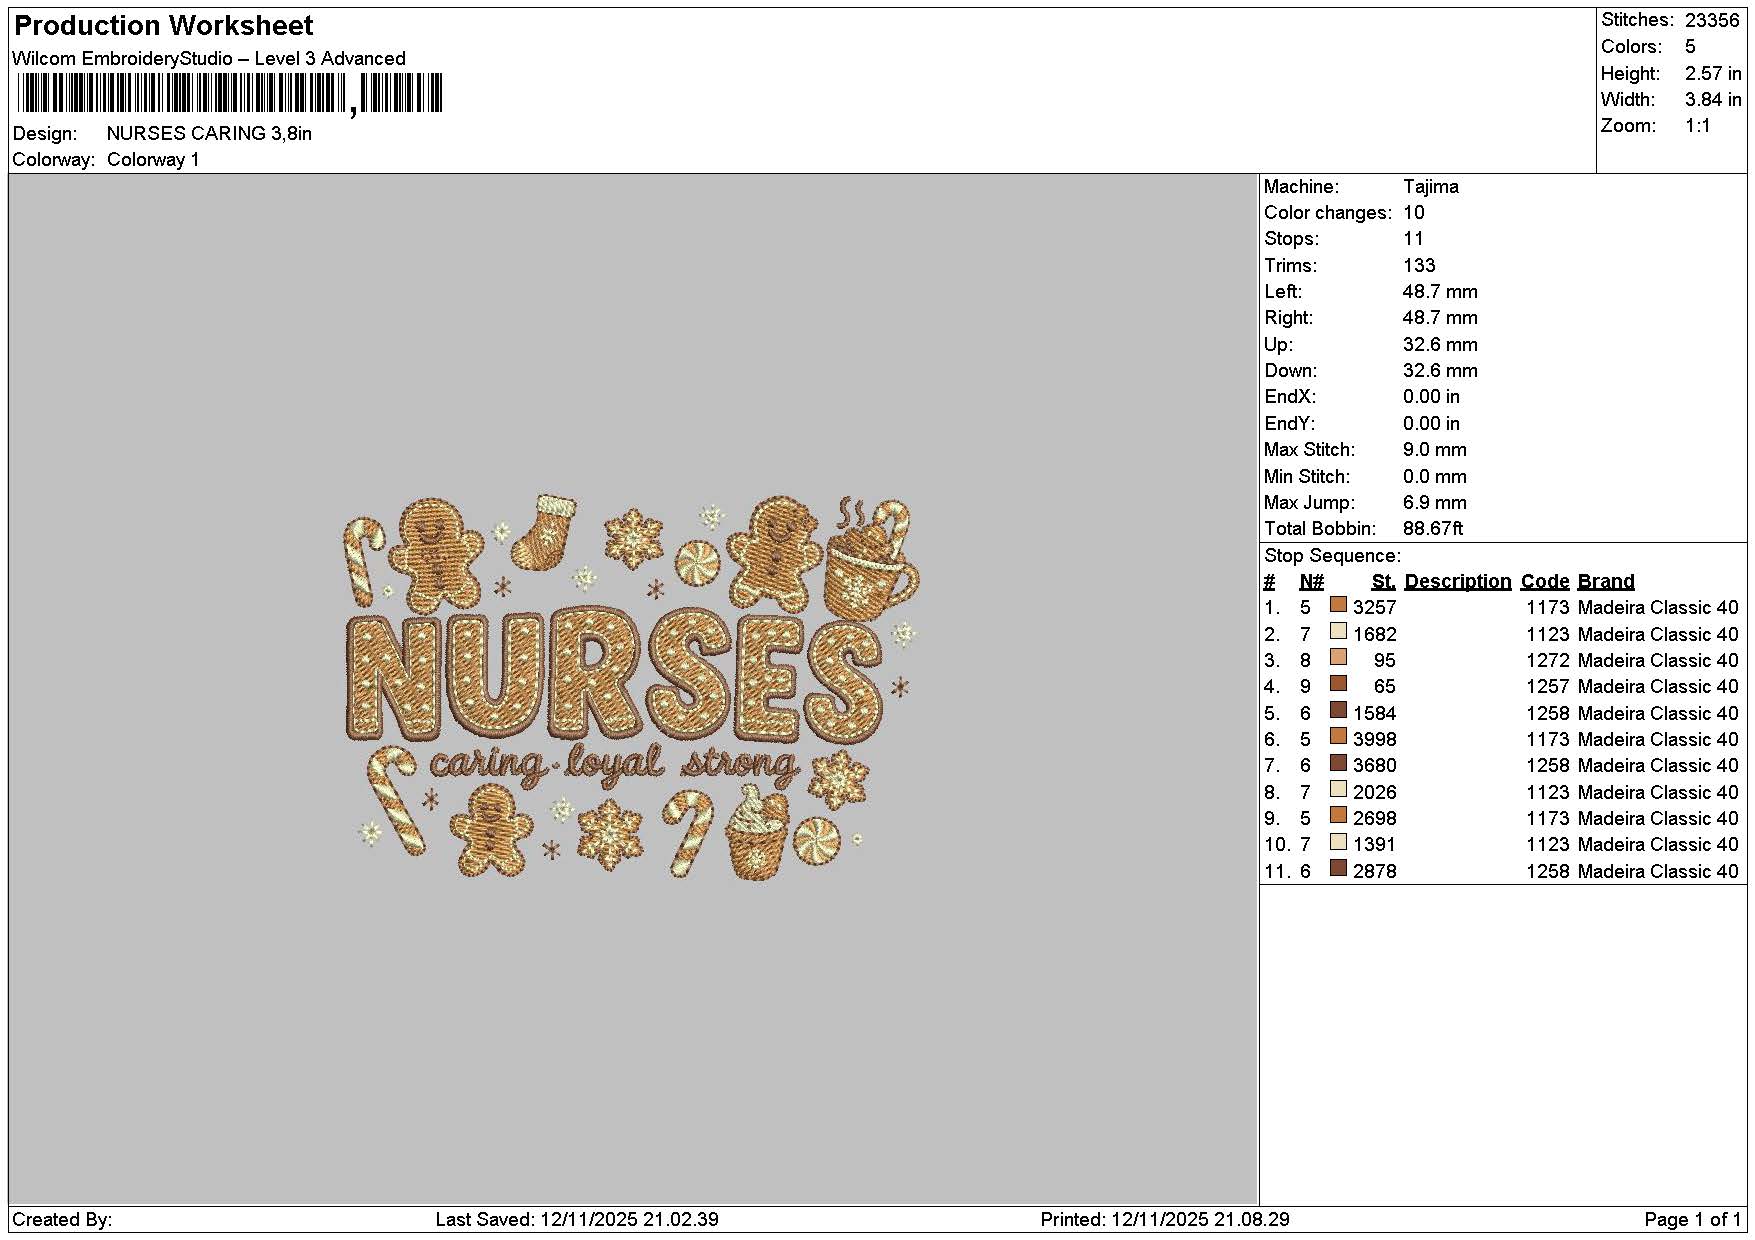
Task: Click the Machine value 'Tajima'
Action: click(1430, 187)
